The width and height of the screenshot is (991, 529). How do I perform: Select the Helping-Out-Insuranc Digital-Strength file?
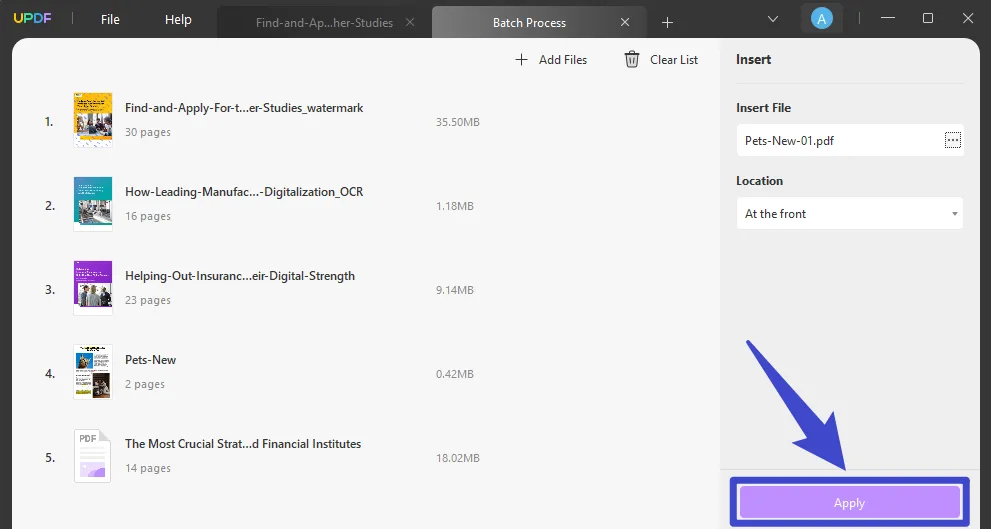pyautogui.click(x=239, y=276)
